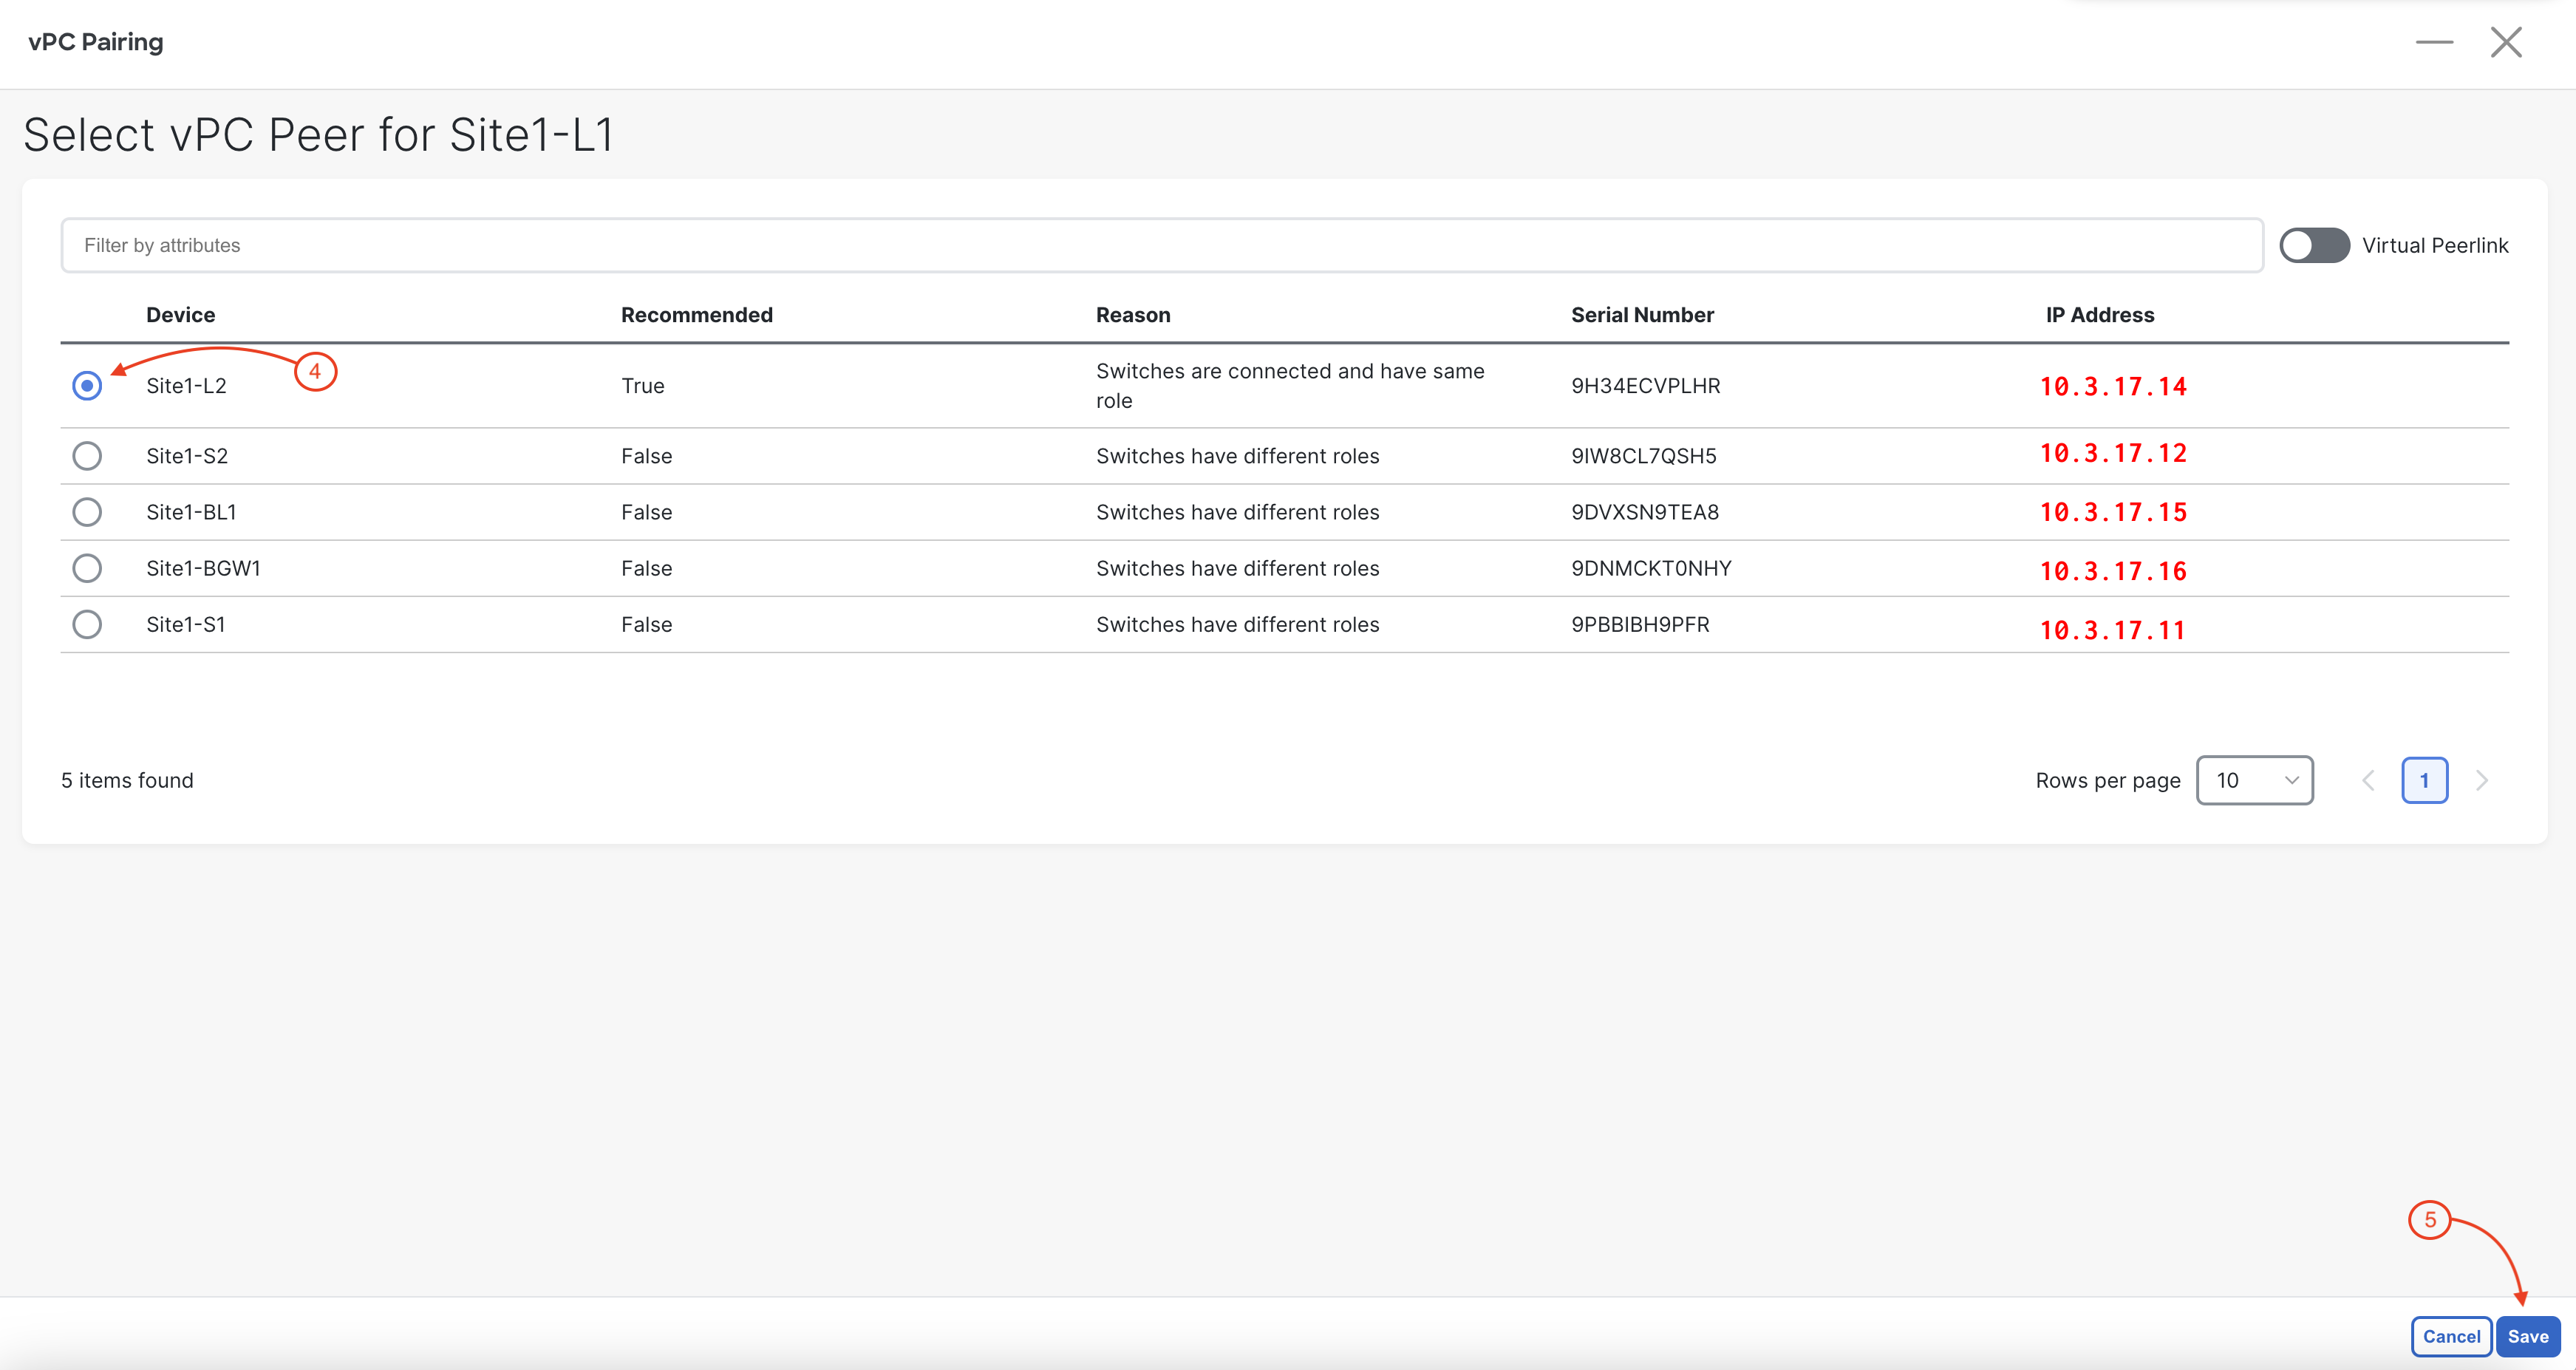This screenshot has width=2576, height=1370.
Task: Click page number 1 button
Action: (2424, 780)
